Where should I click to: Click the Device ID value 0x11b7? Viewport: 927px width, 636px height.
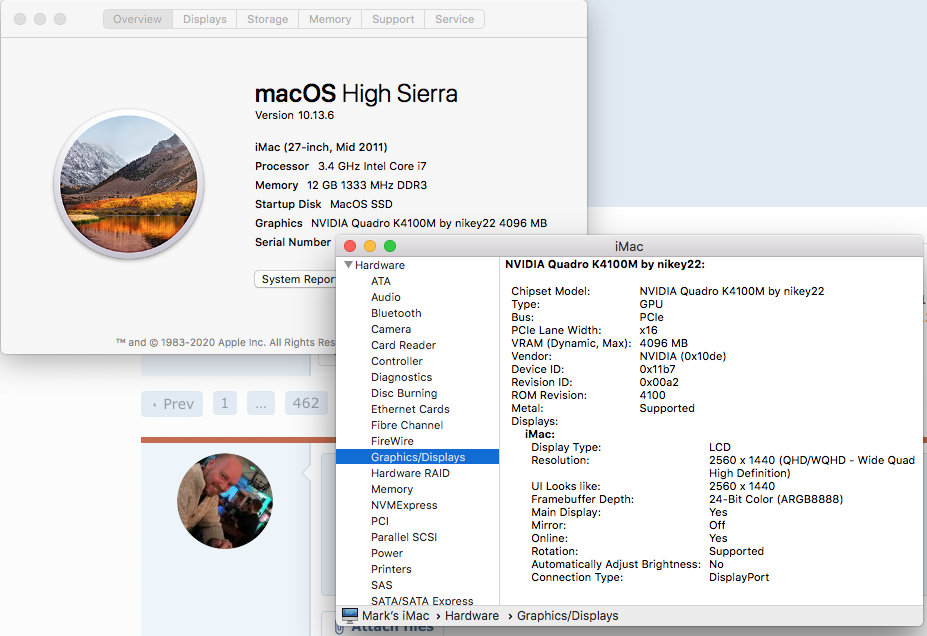[x=657, y=369]
